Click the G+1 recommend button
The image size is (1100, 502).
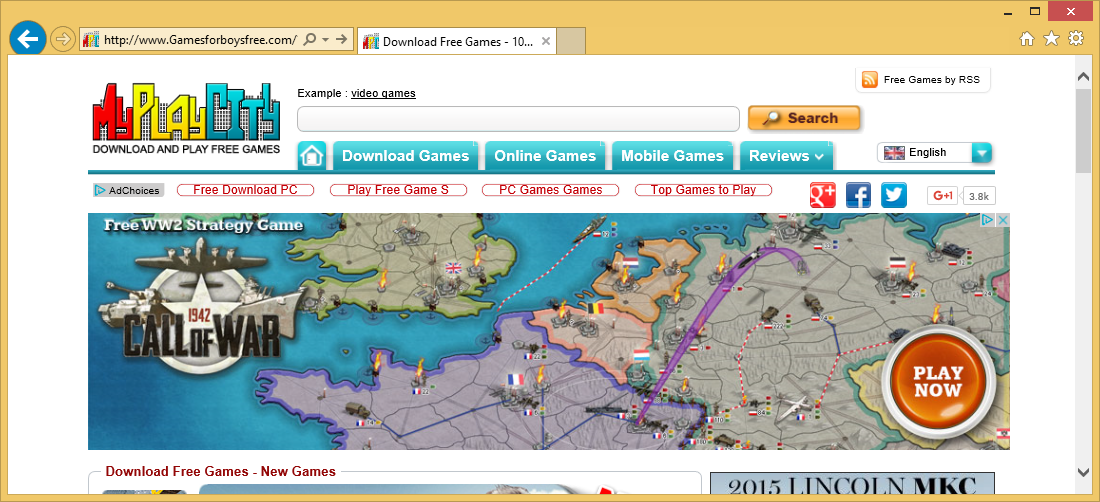[x=943, y=196]
